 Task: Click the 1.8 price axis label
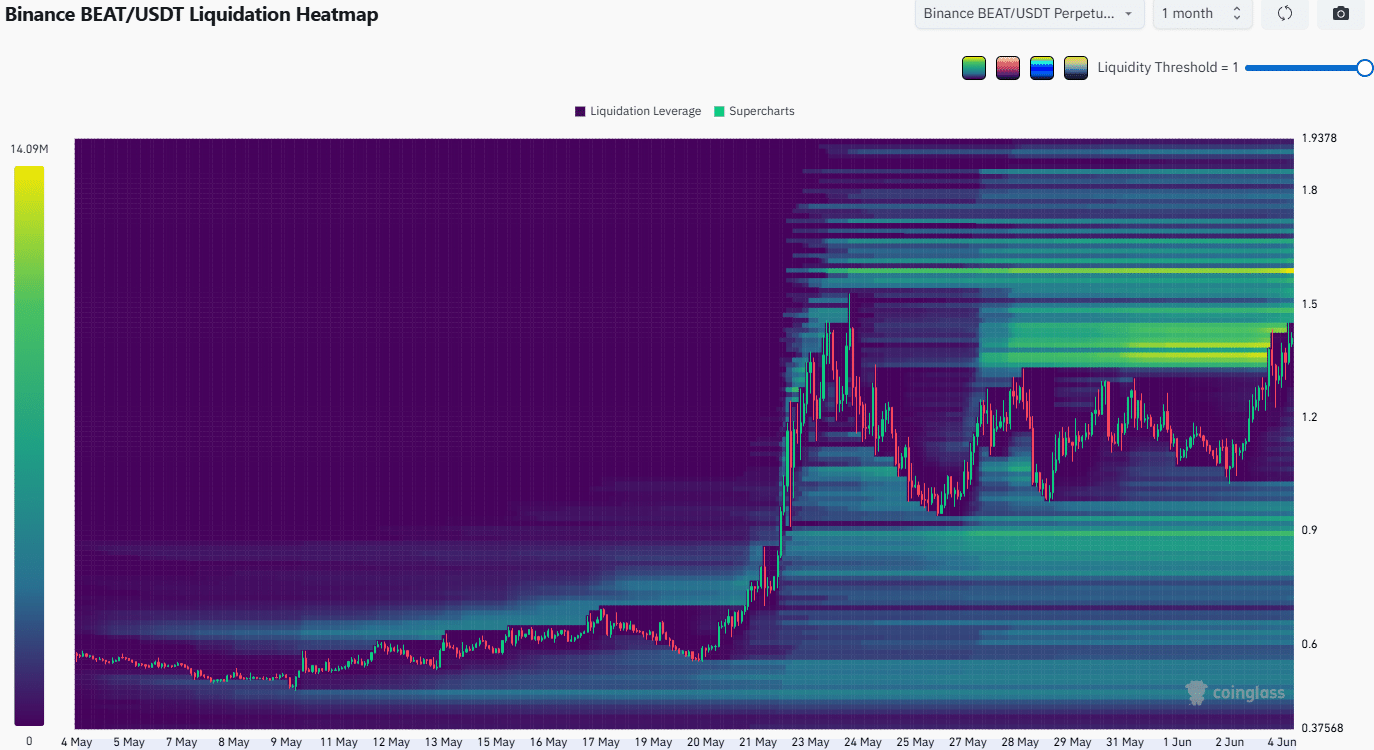1309,190
